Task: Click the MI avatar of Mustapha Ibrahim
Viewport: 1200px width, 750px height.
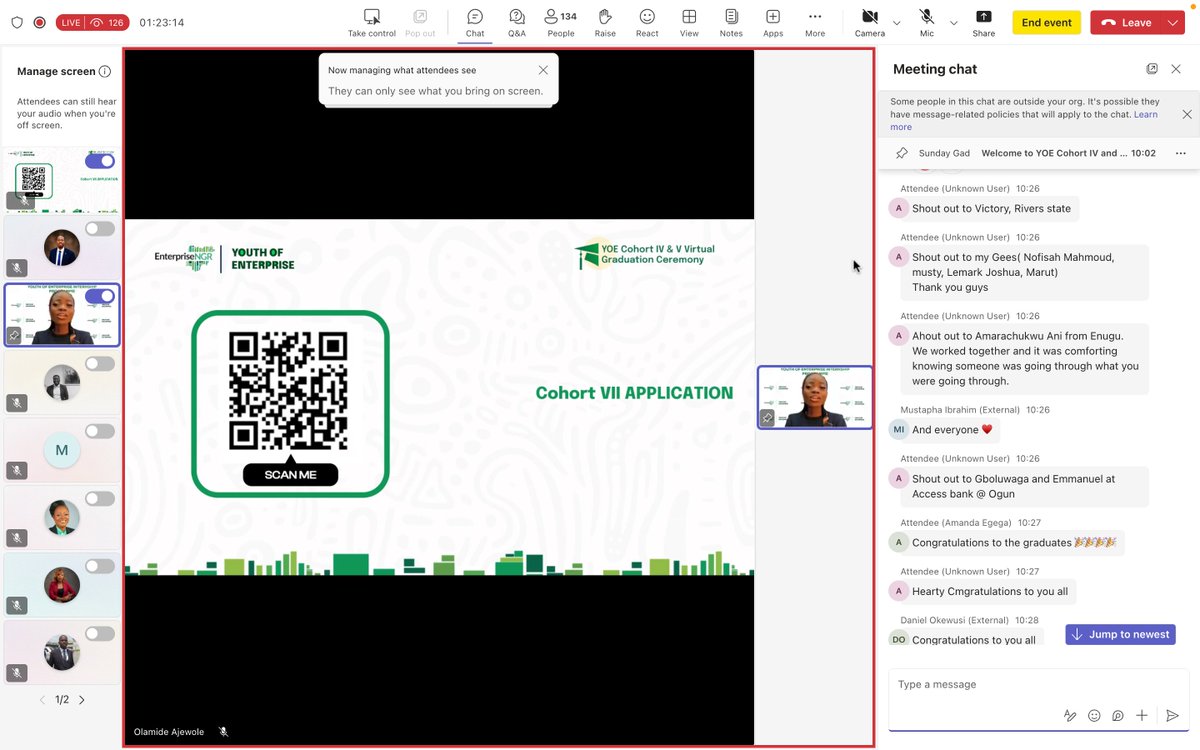Action: 898,430
